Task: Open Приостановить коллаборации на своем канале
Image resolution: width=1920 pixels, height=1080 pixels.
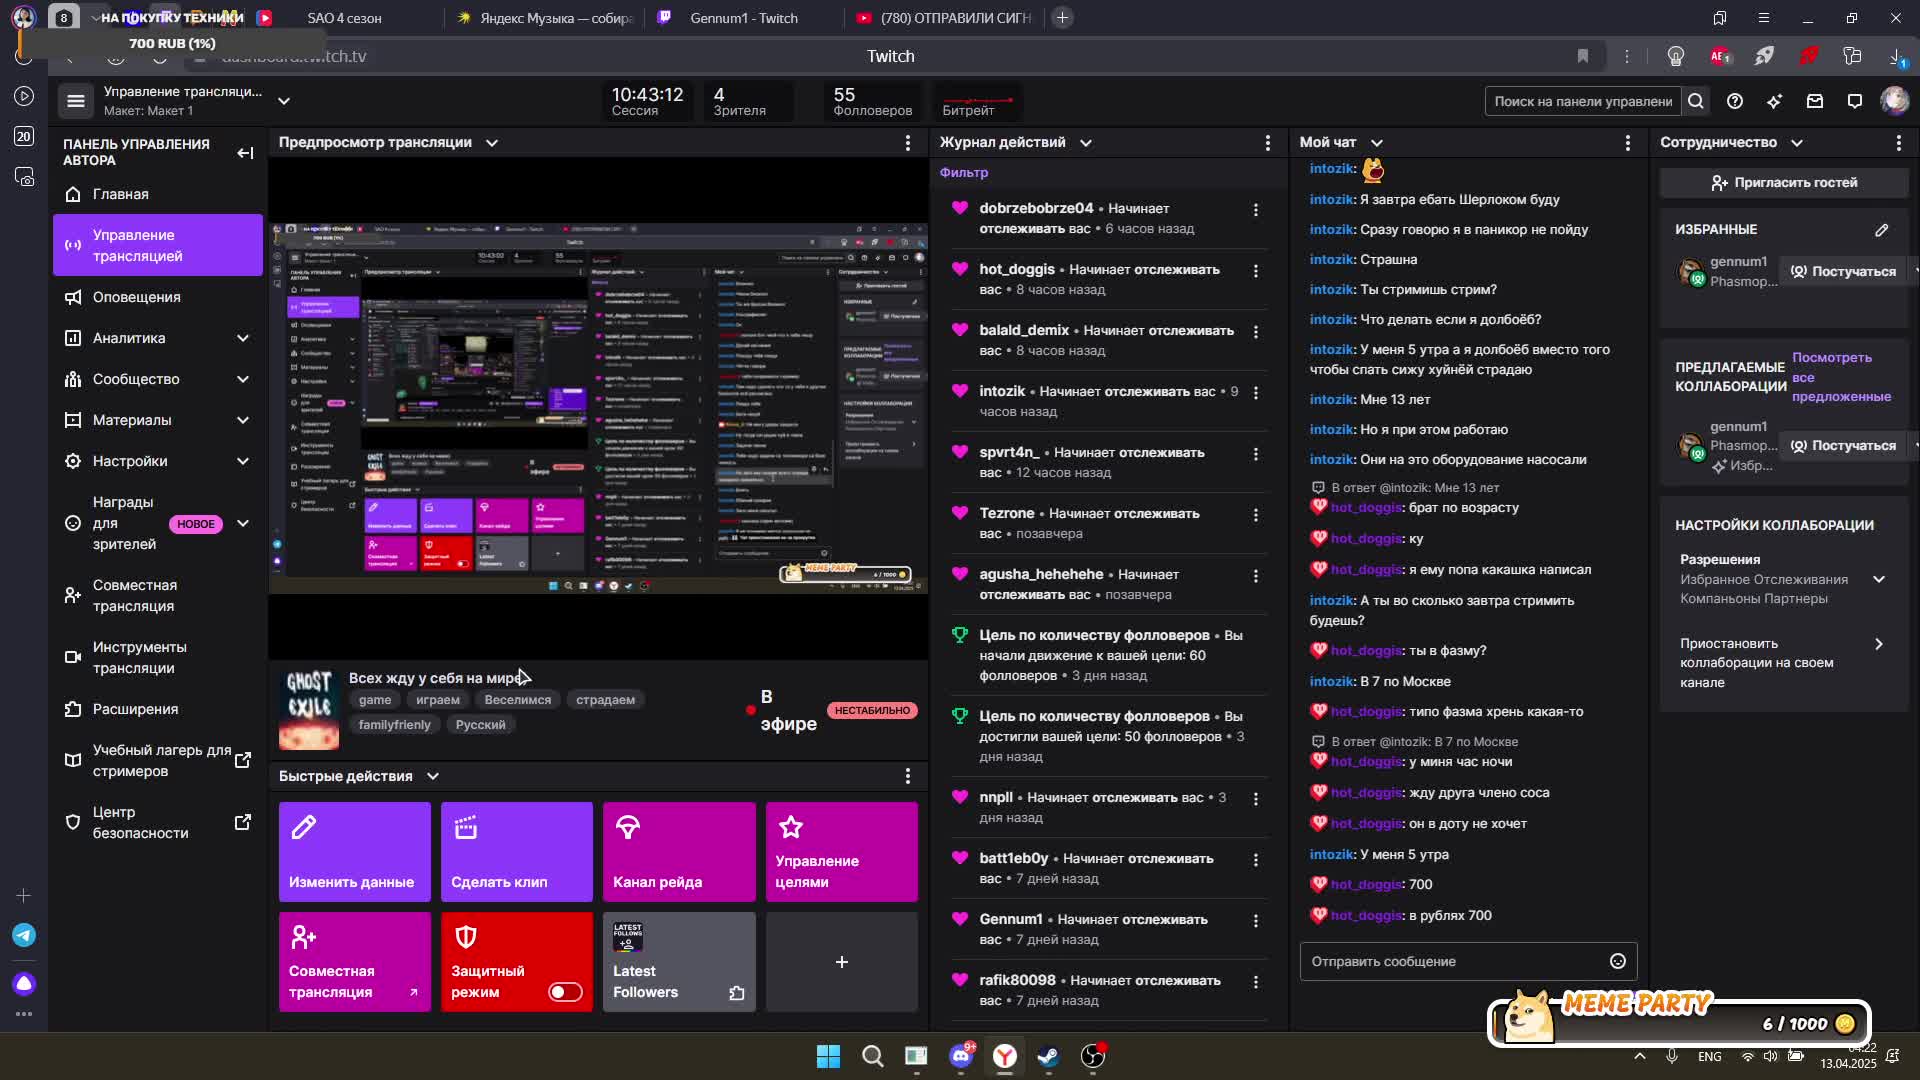Action: click(x=1783, y=663)
